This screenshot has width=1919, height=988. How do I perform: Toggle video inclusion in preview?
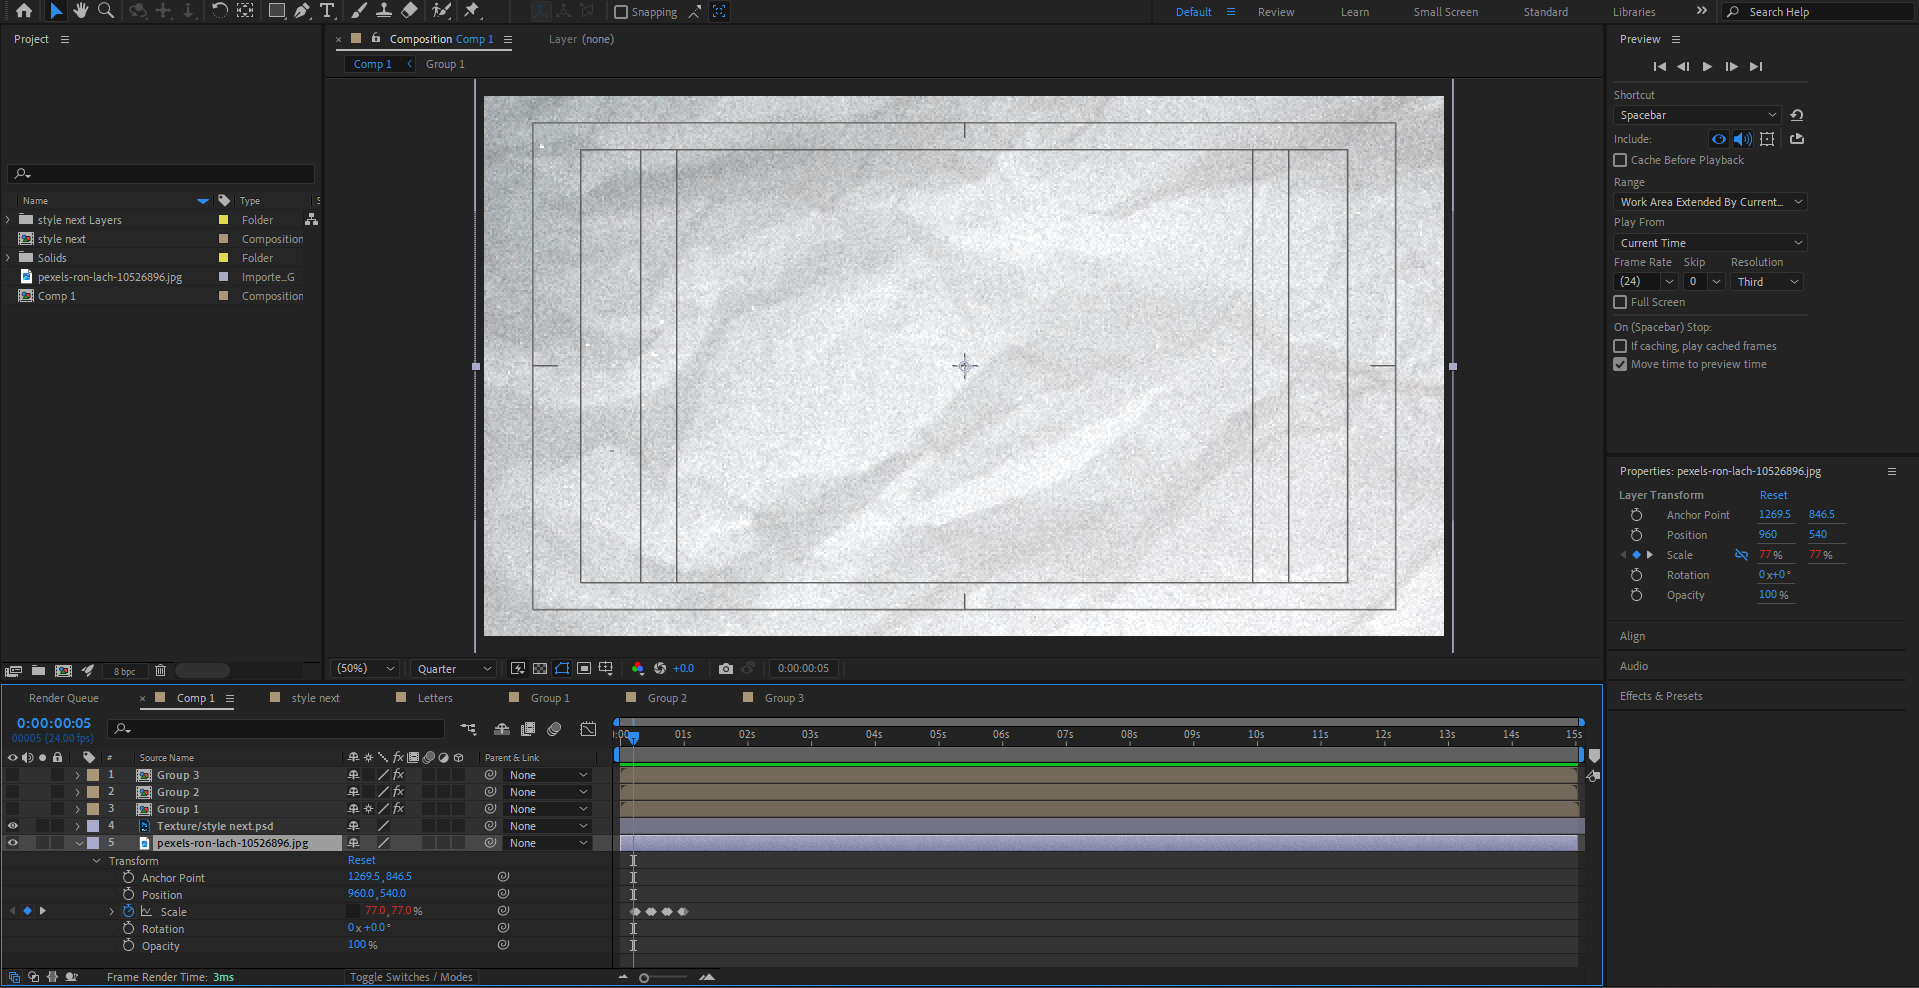coord(1719,139)
